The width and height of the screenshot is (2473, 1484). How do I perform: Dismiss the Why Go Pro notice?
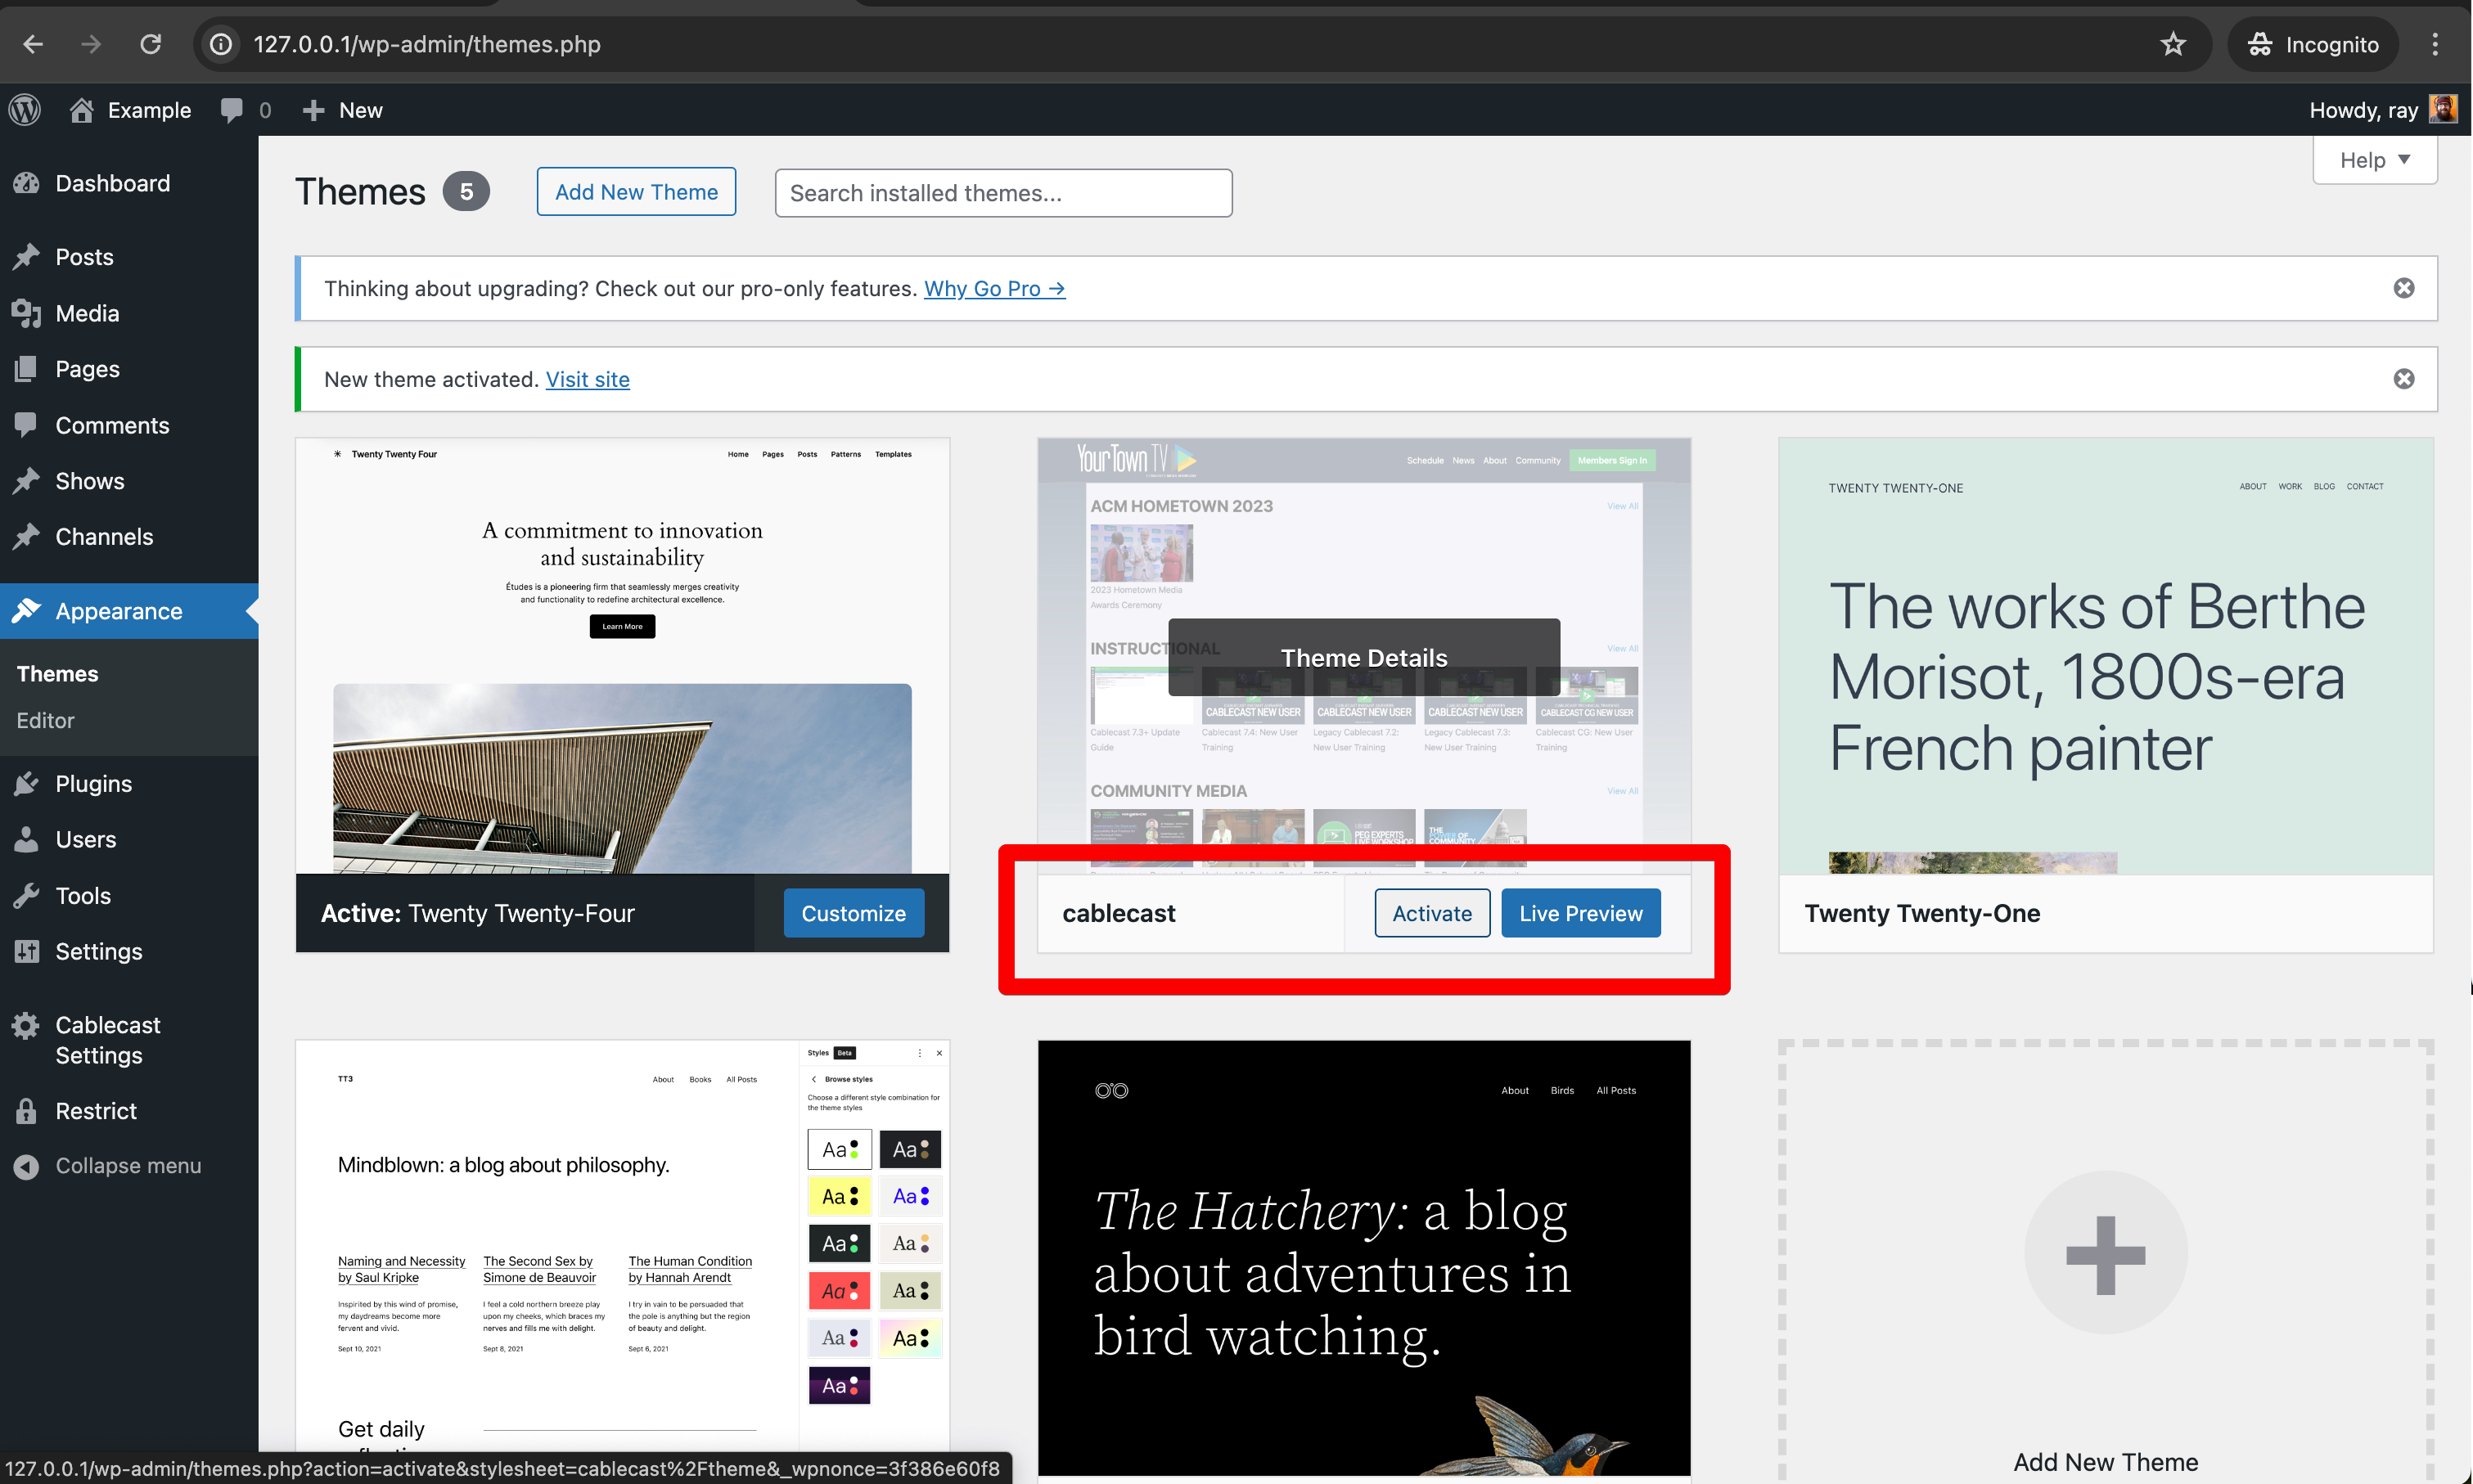coord(2403,289)
